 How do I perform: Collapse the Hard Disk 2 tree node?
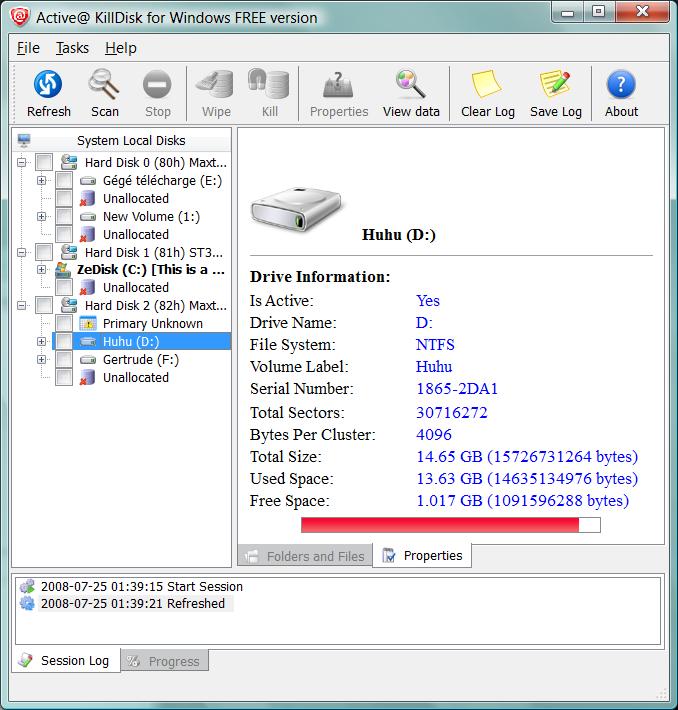coord(22,306)
